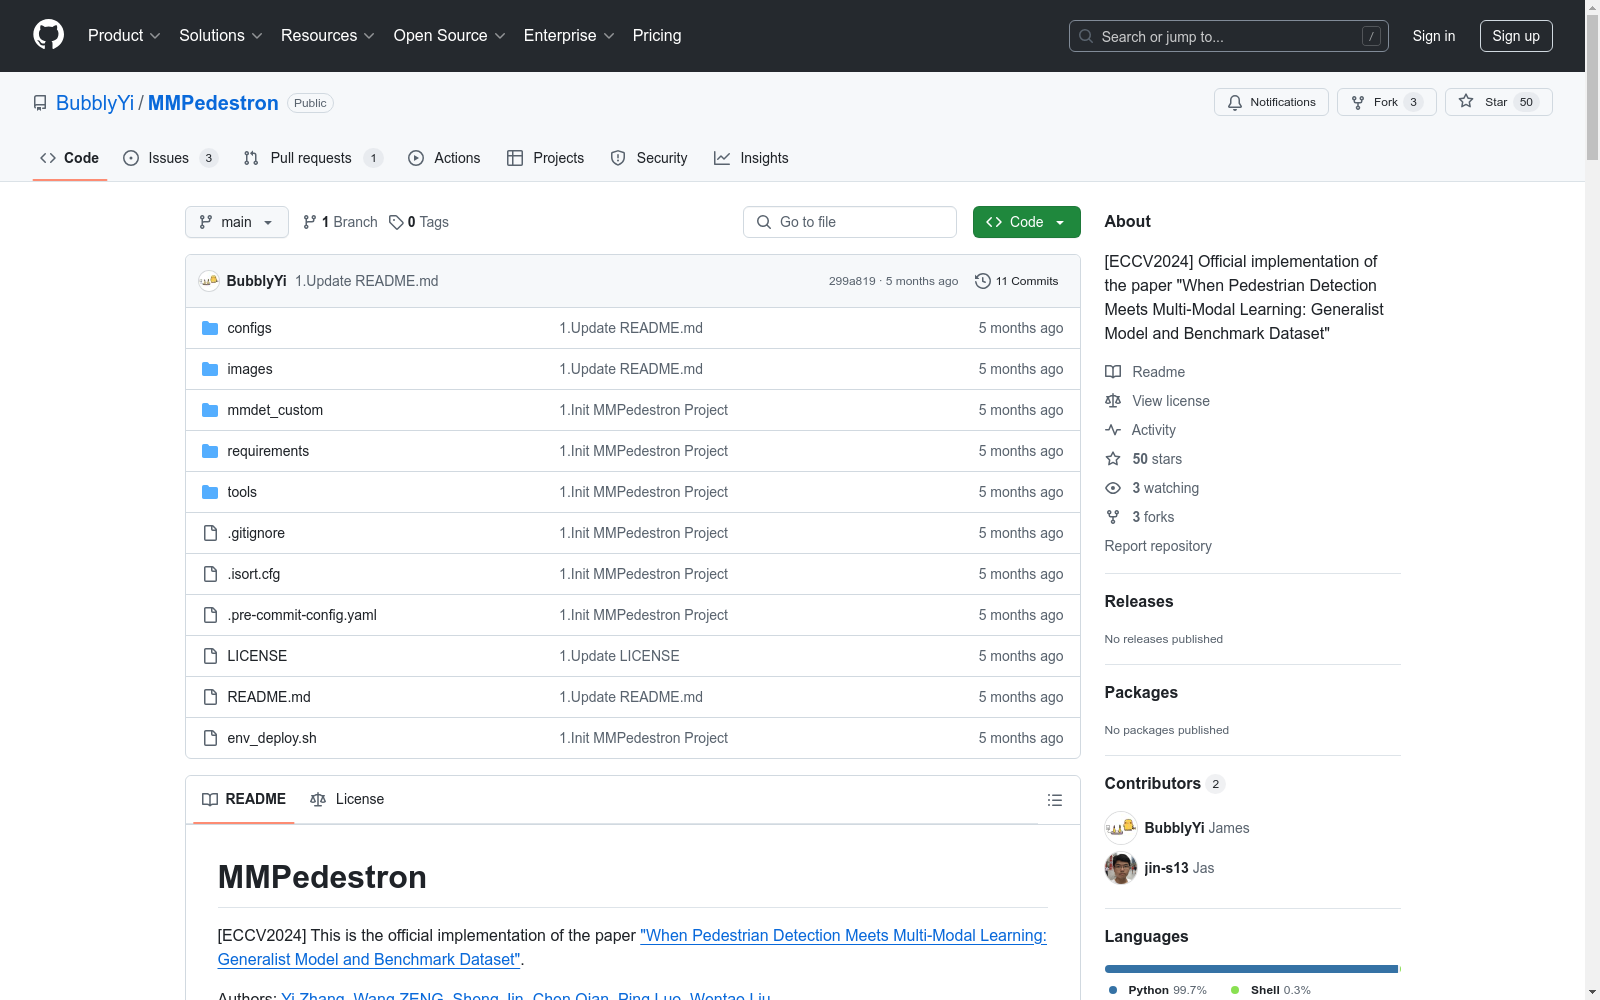Click Report repository link
Viewport: 1600px width, 1000px height.
(1158, 546)
